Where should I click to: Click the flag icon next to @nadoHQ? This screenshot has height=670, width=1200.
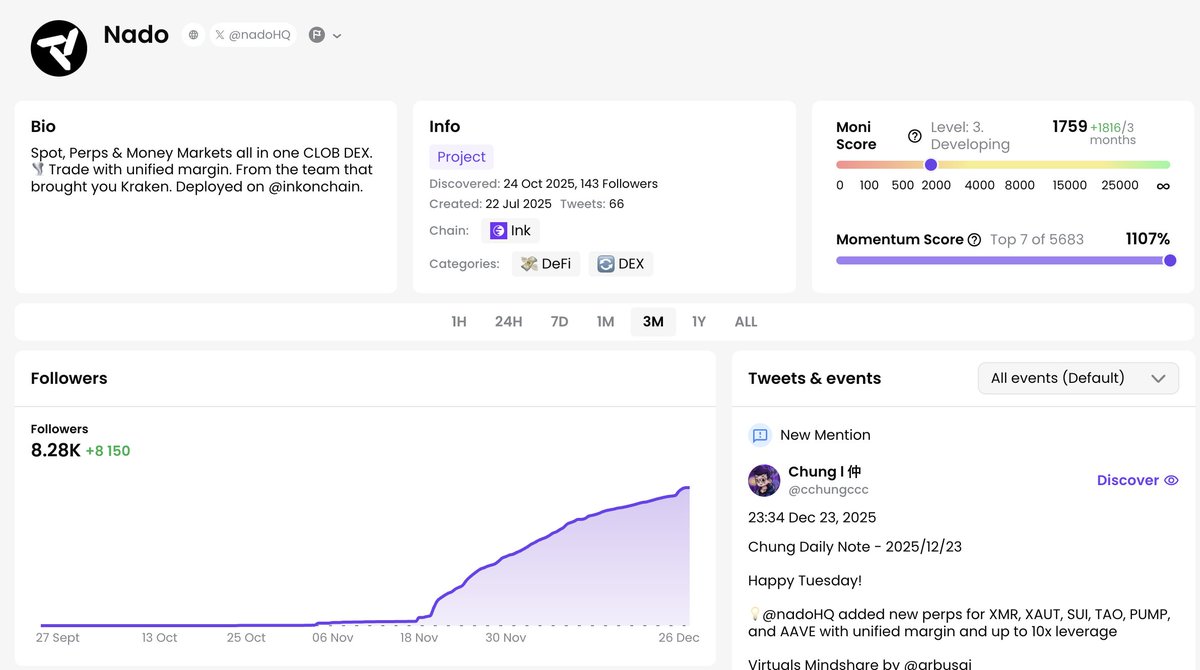point(317,35)
